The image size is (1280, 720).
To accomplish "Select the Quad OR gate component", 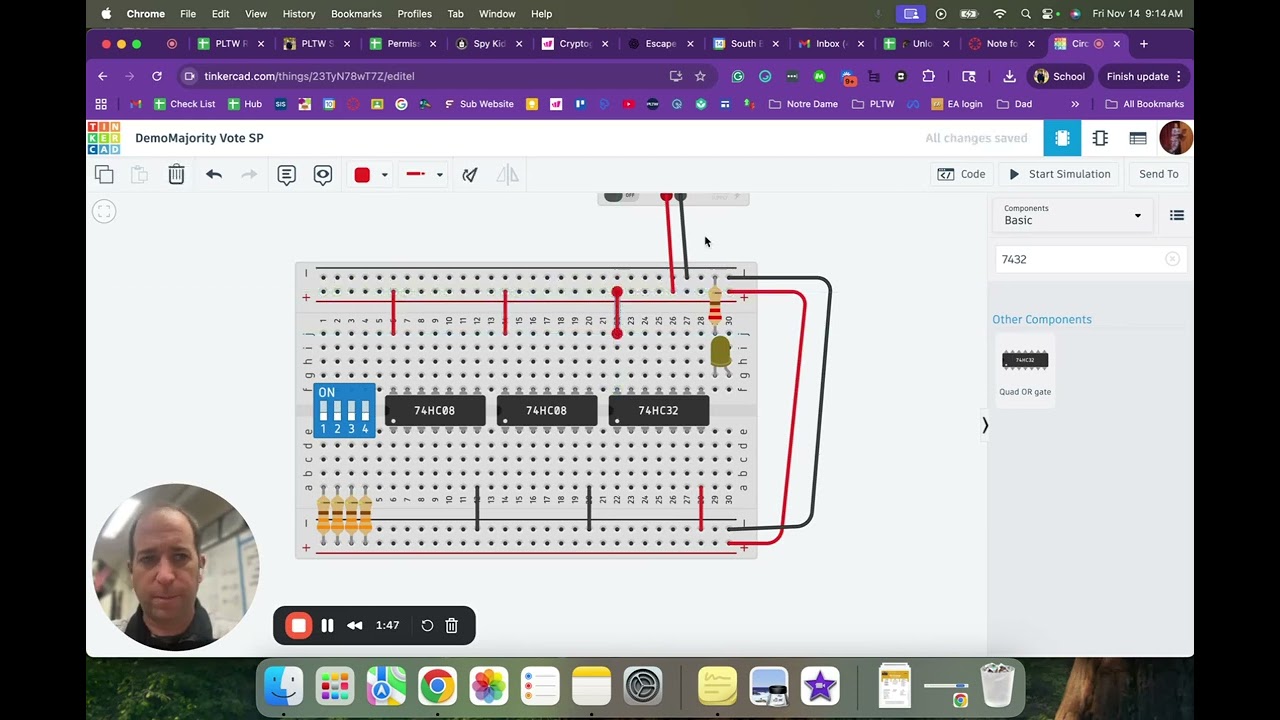I will pyautogui.click(x=1025, y=371).
